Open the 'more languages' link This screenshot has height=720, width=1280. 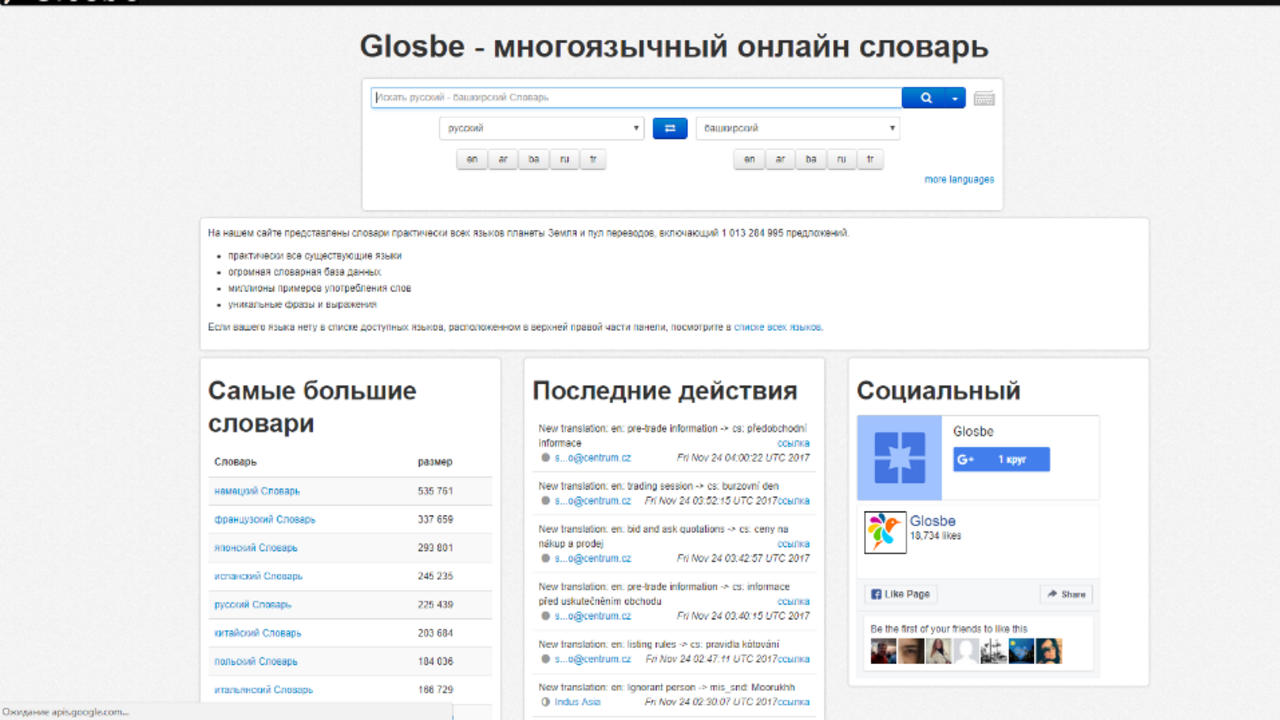[x=959, y=180]
